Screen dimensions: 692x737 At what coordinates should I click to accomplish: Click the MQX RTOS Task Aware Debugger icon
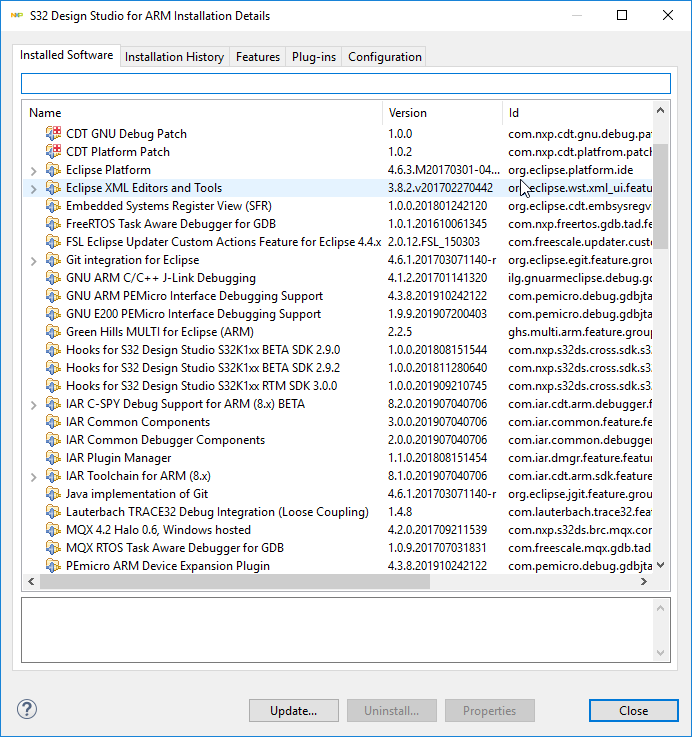click(53, 548)
